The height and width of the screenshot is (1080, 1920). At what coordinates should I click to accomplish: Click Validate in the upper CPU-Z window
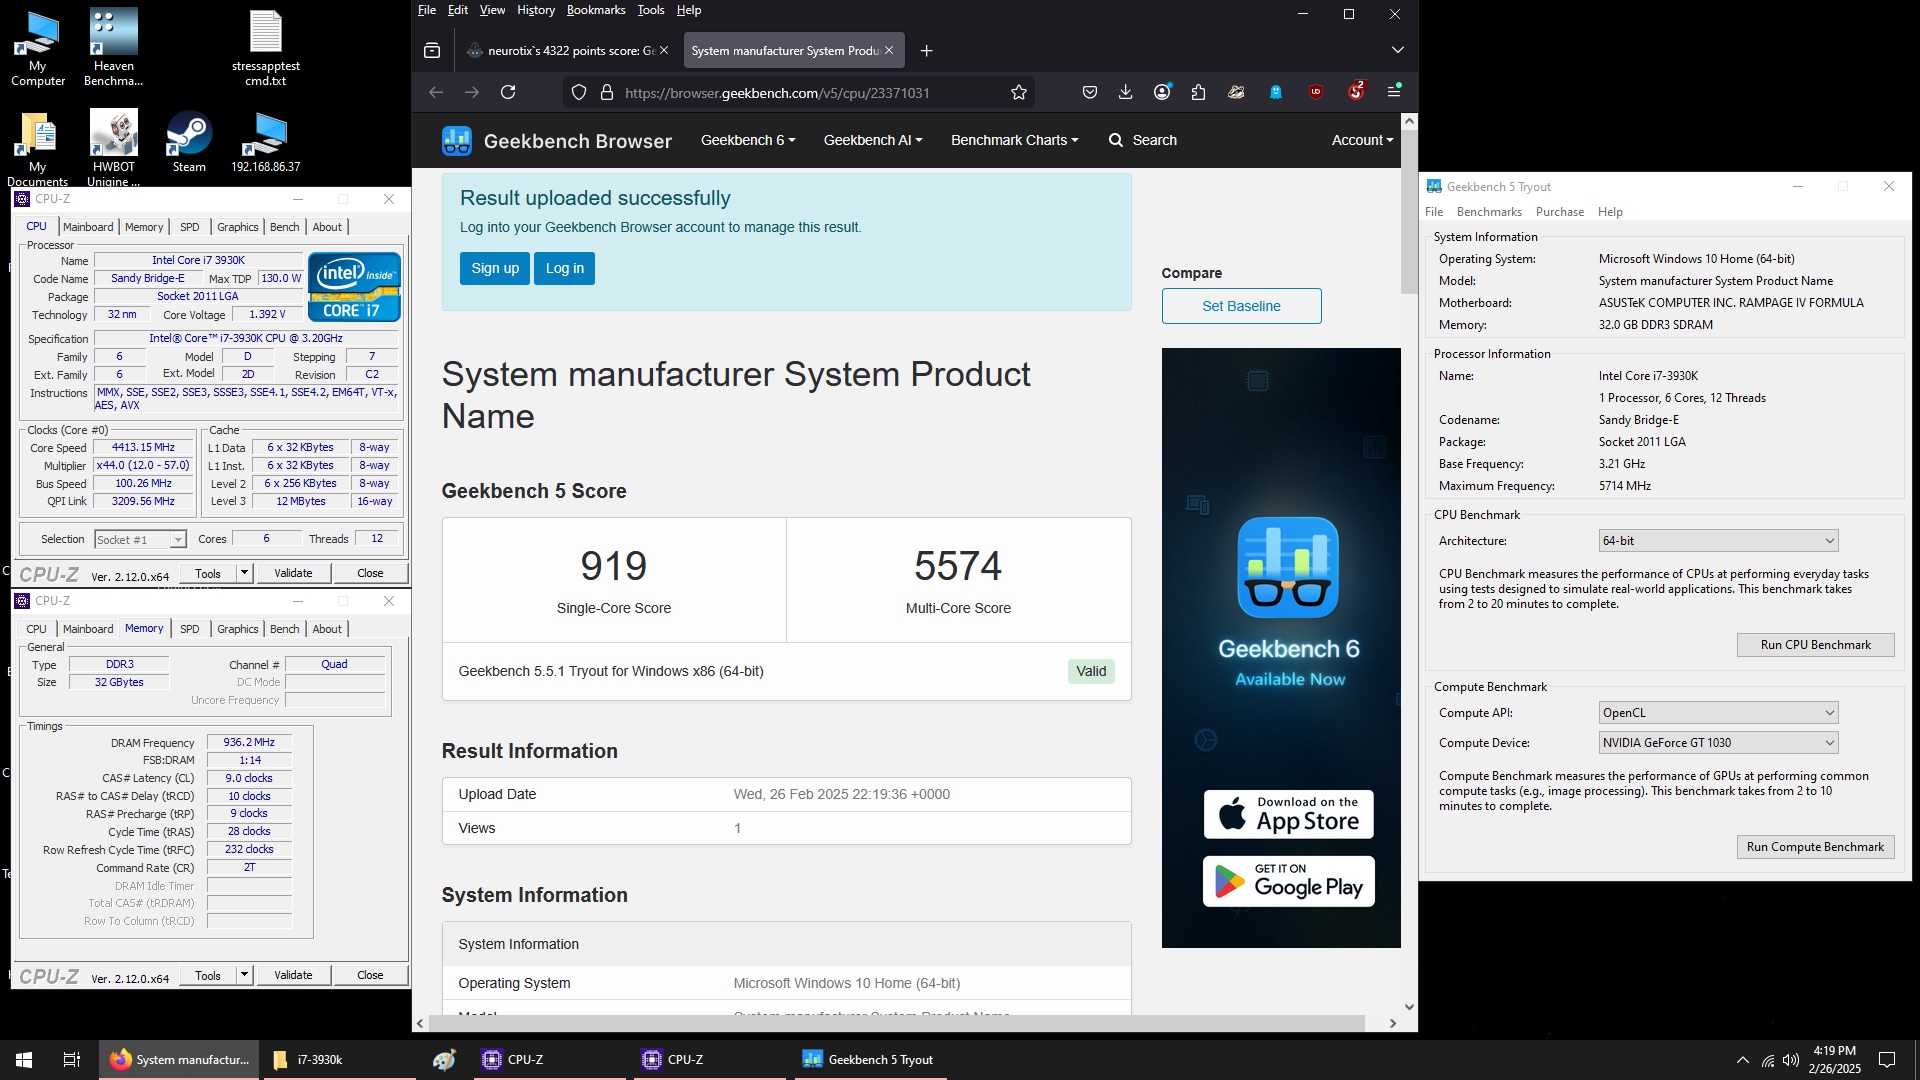pyautogui.click(x=293, y=573)
